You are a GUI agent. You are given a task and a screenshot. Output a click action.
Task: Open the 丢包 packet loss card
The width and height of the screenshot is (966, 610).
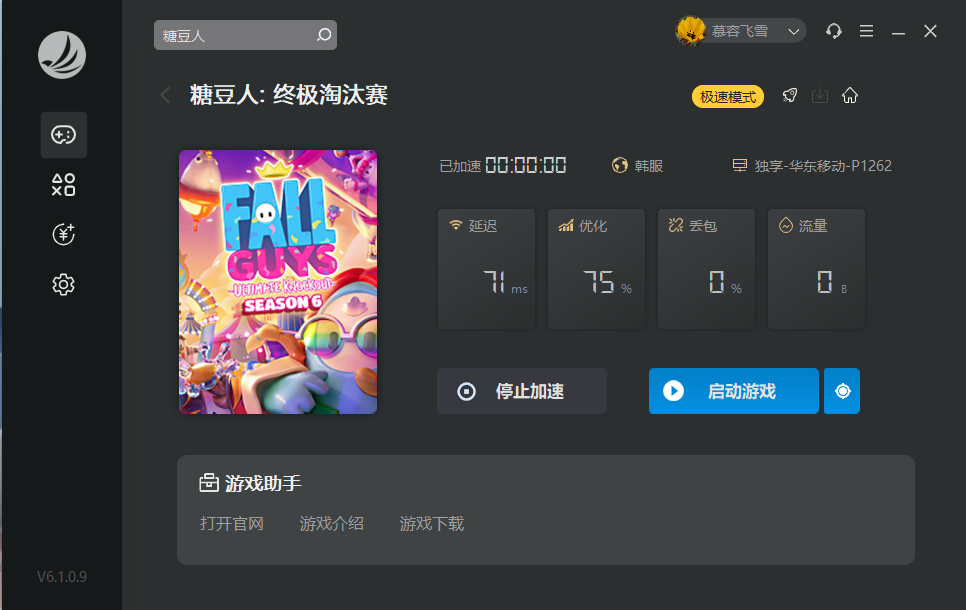pos(707,269)
